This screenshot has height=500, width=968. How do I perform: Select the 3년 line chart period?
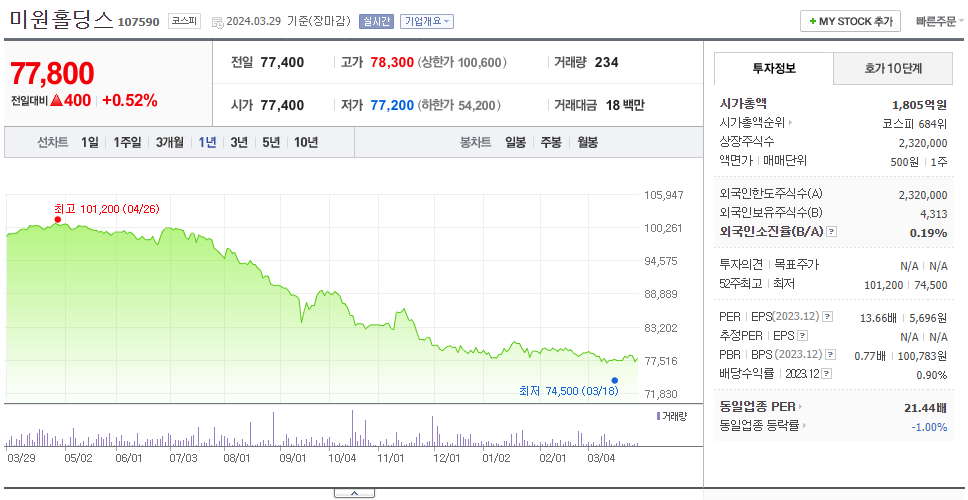[x=239, y=143]
